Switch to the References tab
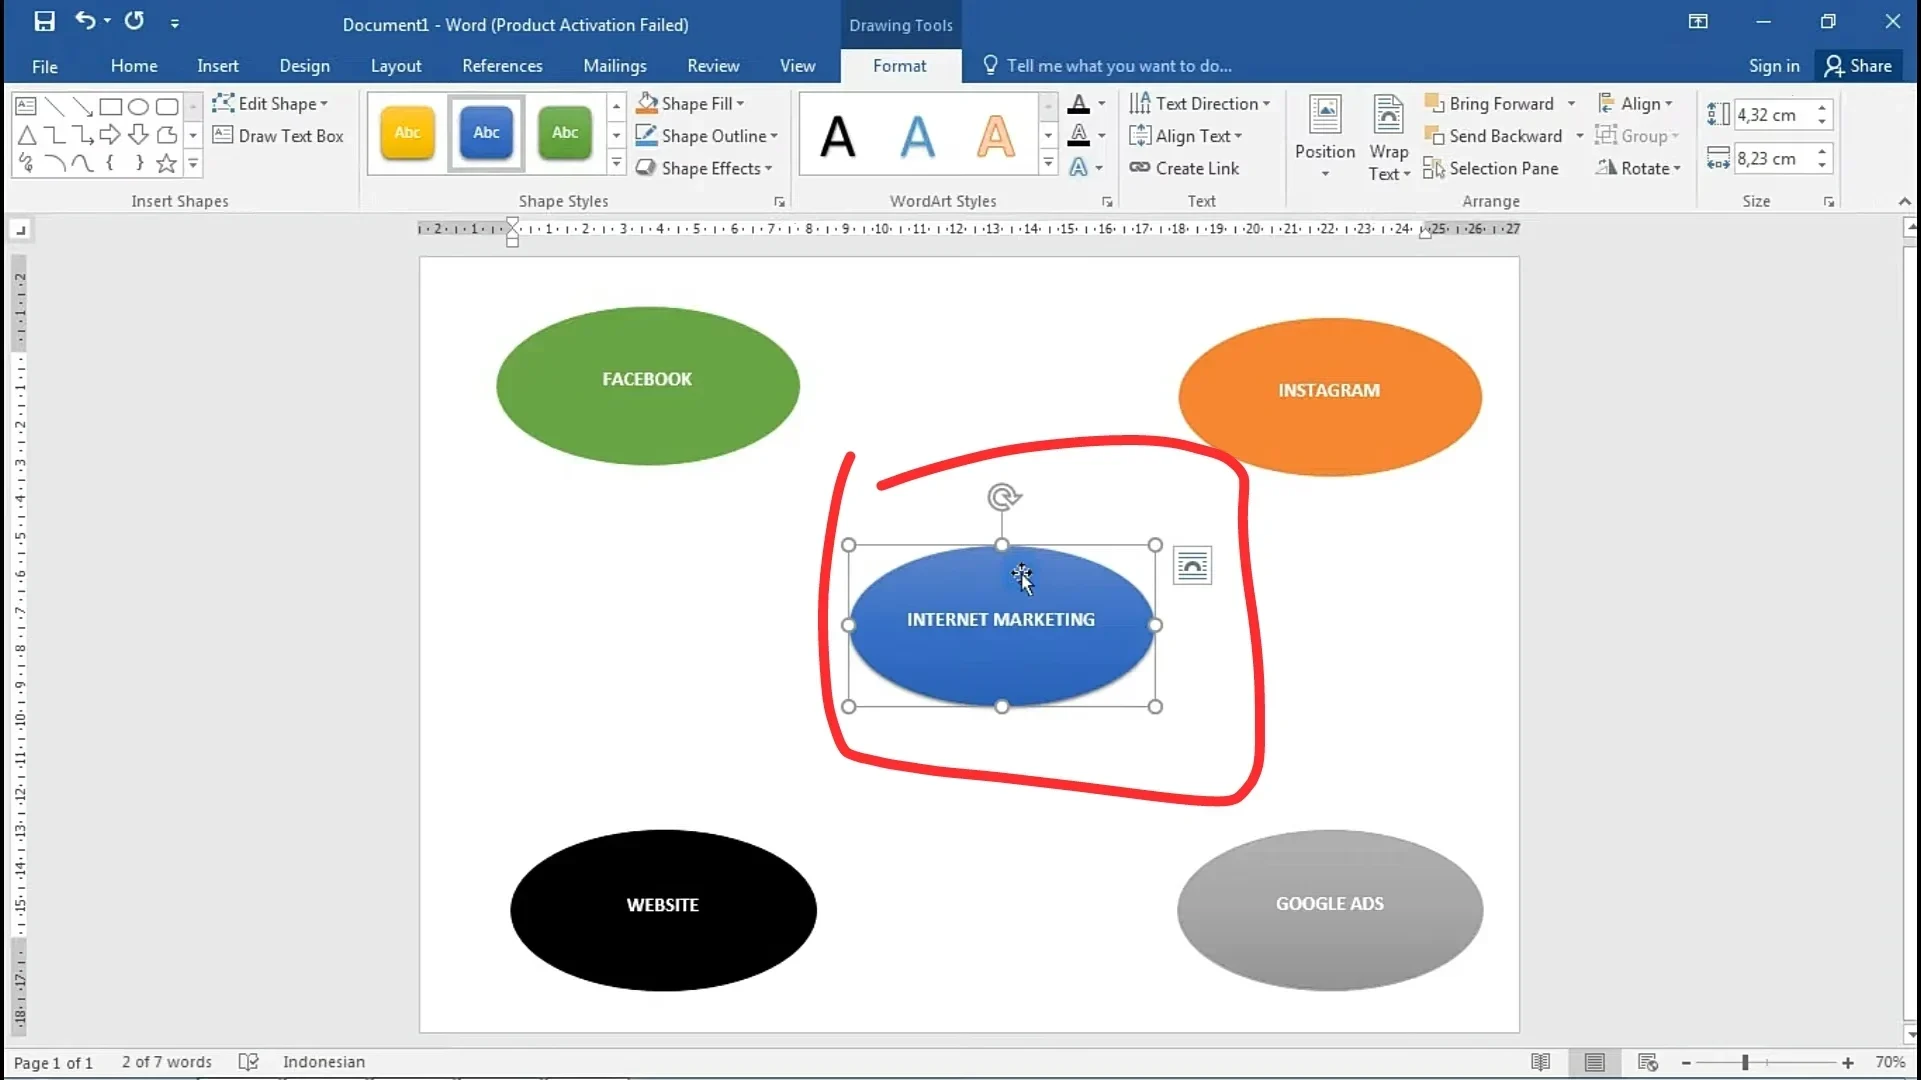Image resolution: width=1921 pixels, height=1080 pixels. (502, 66)
